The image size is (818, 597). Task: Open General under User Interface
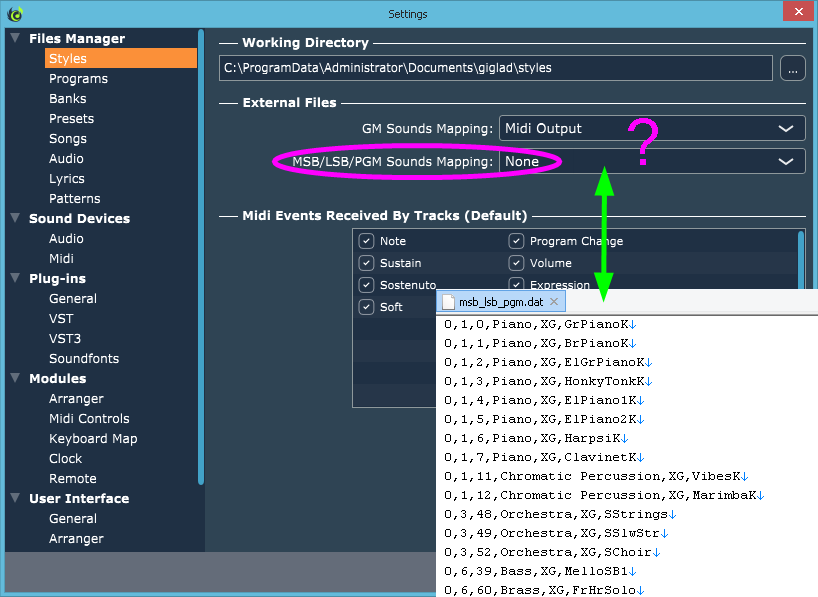[73, 519]
